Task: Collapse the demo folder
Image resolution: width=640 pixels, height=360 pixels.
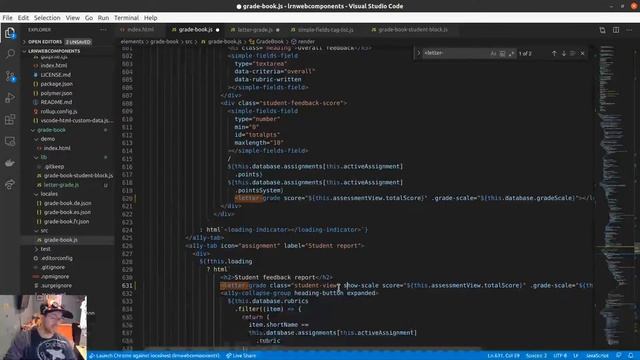Action: click(x=47, y=139)
